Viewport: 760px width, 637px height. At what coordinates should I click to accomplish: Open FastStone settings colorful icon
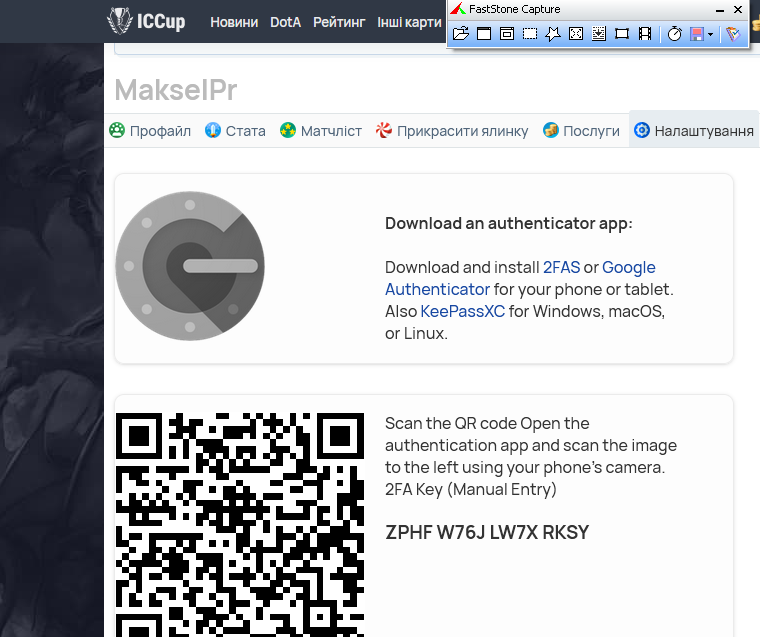point(733,33)
